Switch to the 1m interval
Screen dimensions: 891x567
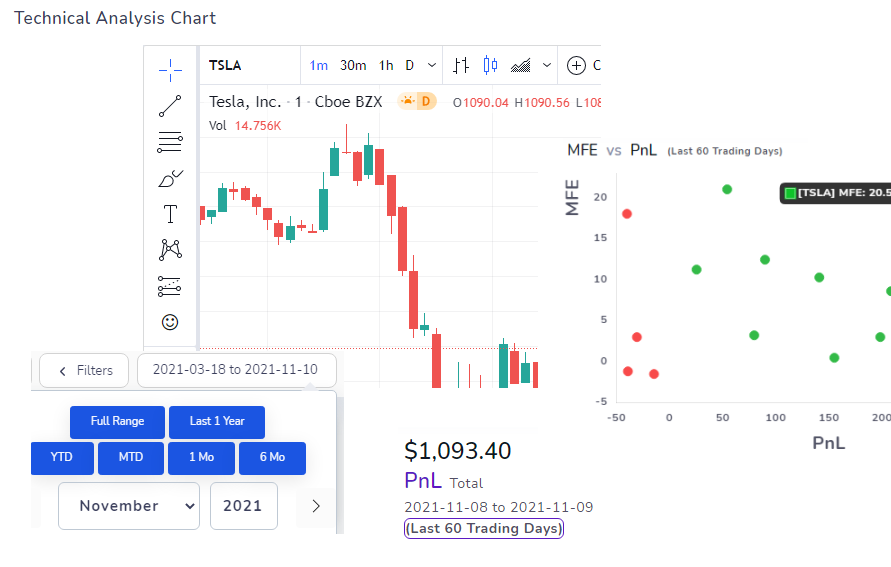click(319, 65)
